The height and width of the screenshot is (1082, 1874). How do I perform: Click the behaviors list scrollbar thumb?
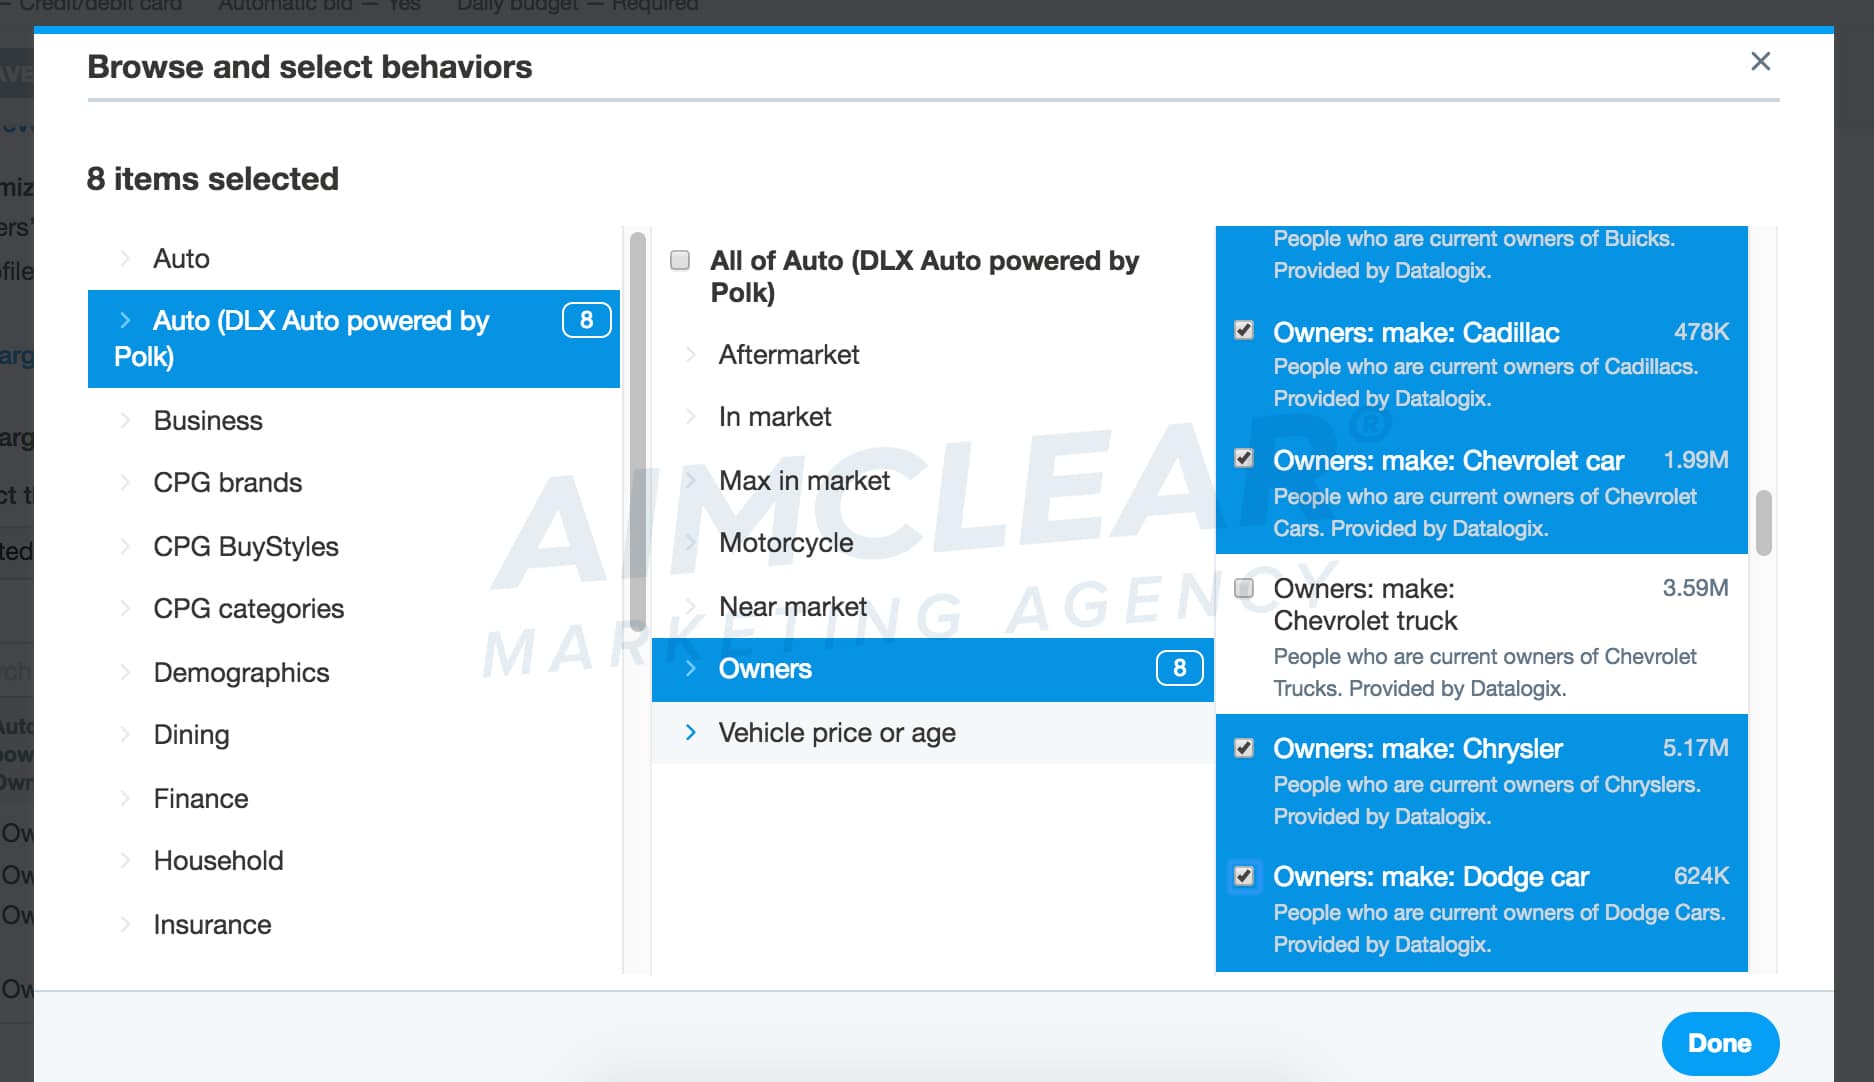click(1763, 522)
